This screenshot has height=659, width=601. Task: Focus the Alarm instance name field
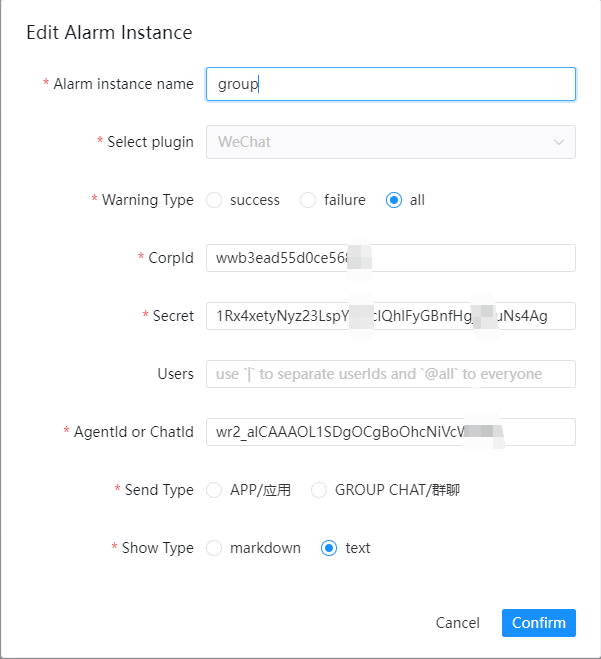coord(390,84)
